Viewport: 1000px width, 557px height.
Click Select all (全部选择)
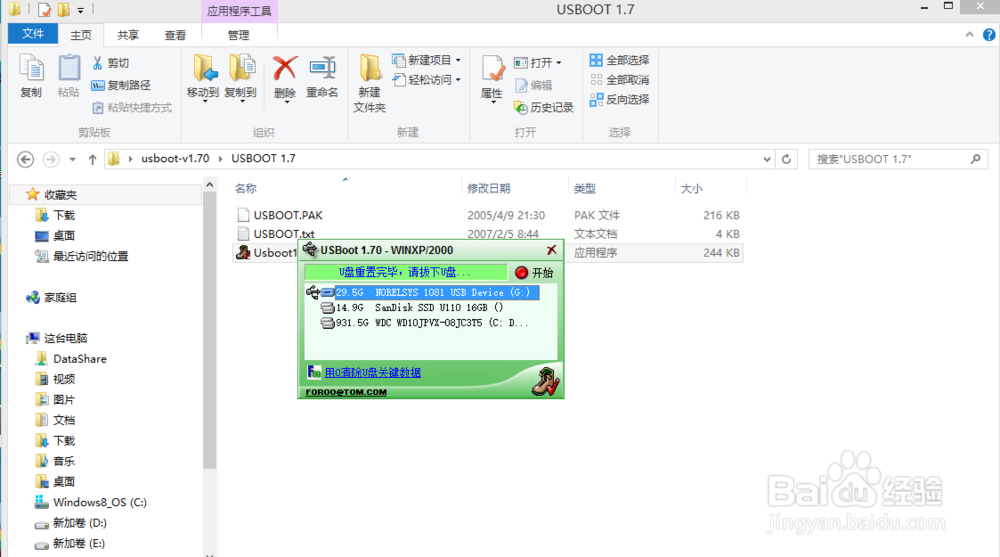(619, 60)
